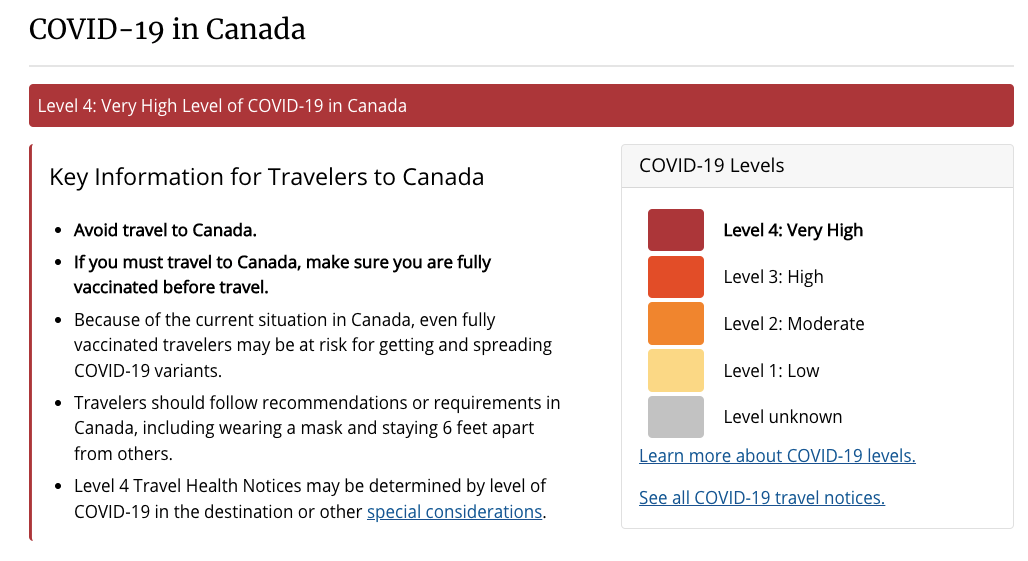
Task: Click the dark red Level 4 color swatch
Action: tap(675, 230)
